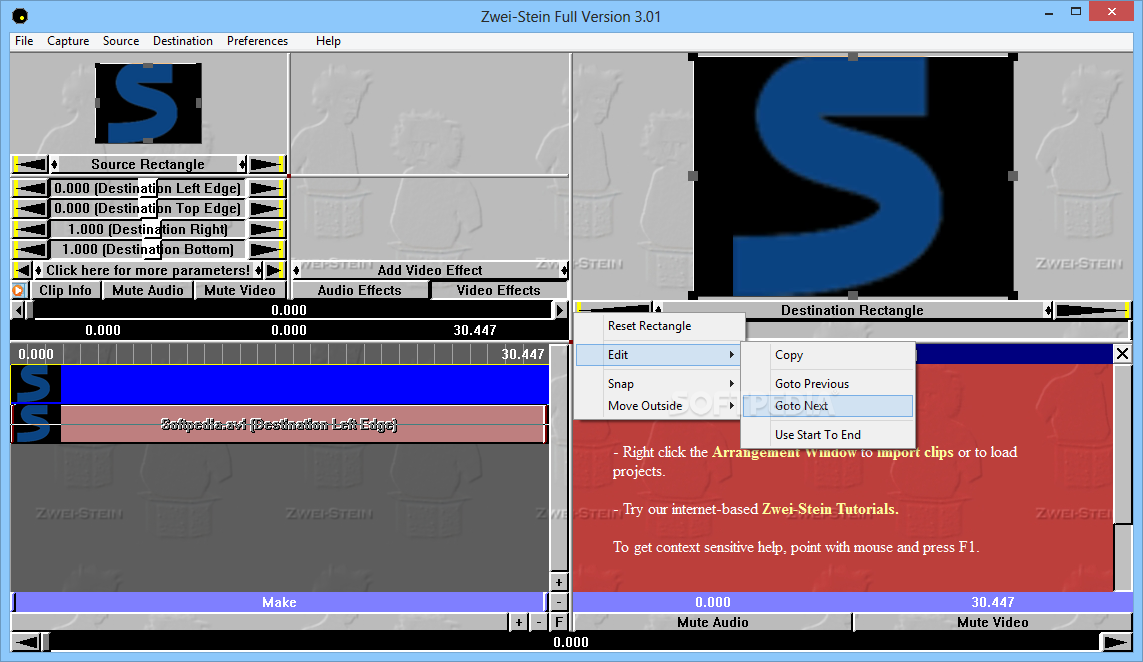
Task: Increase Destination Right value with right arrow
Action: coord(267,229)
